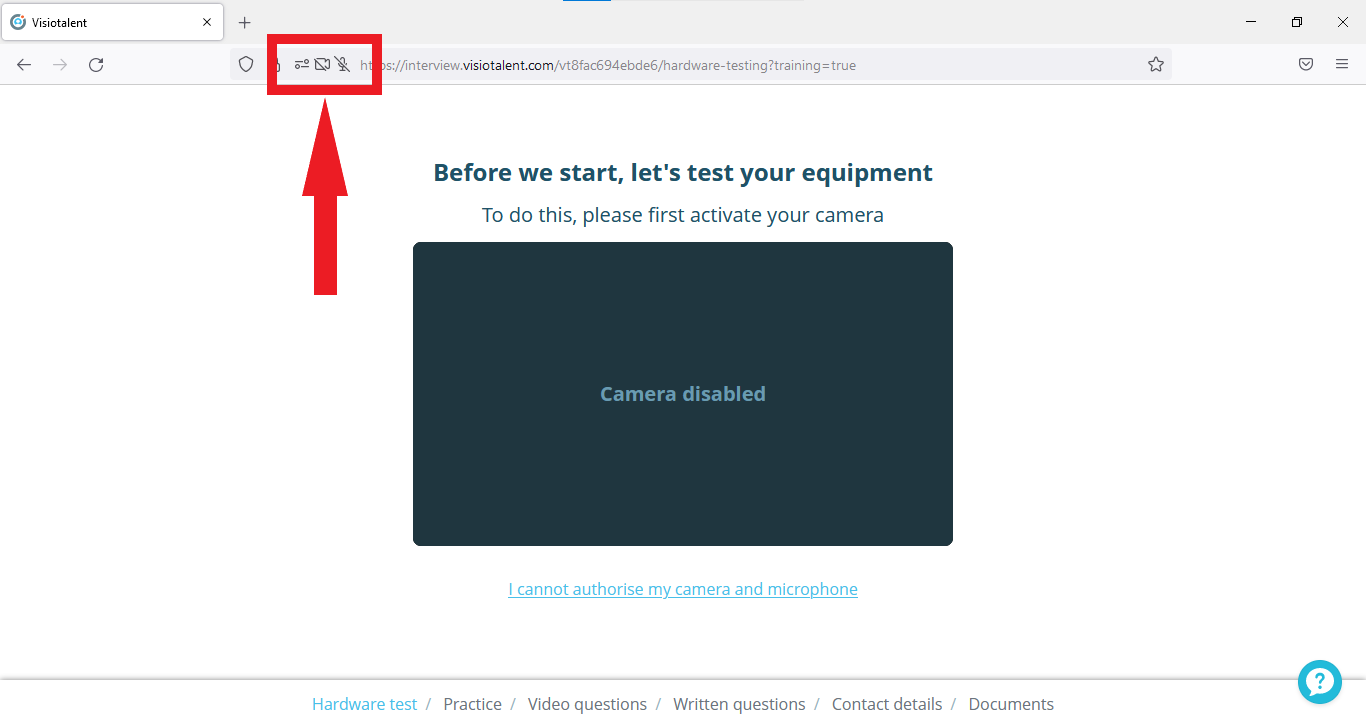This screenshot has width=1366, height=726.
Task: Open the Firefox application menu
Action: [x=1342, y=65]
